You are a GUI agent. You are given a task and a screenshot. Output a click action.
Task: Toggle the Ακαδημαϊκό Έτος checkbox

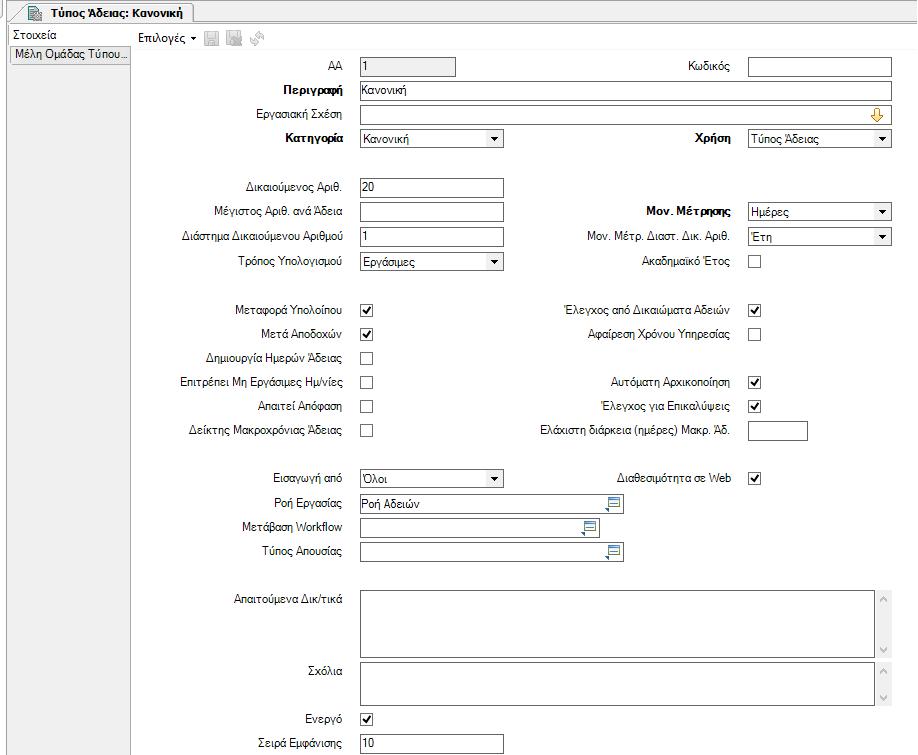pyautogui.click(x=755, y=262)
